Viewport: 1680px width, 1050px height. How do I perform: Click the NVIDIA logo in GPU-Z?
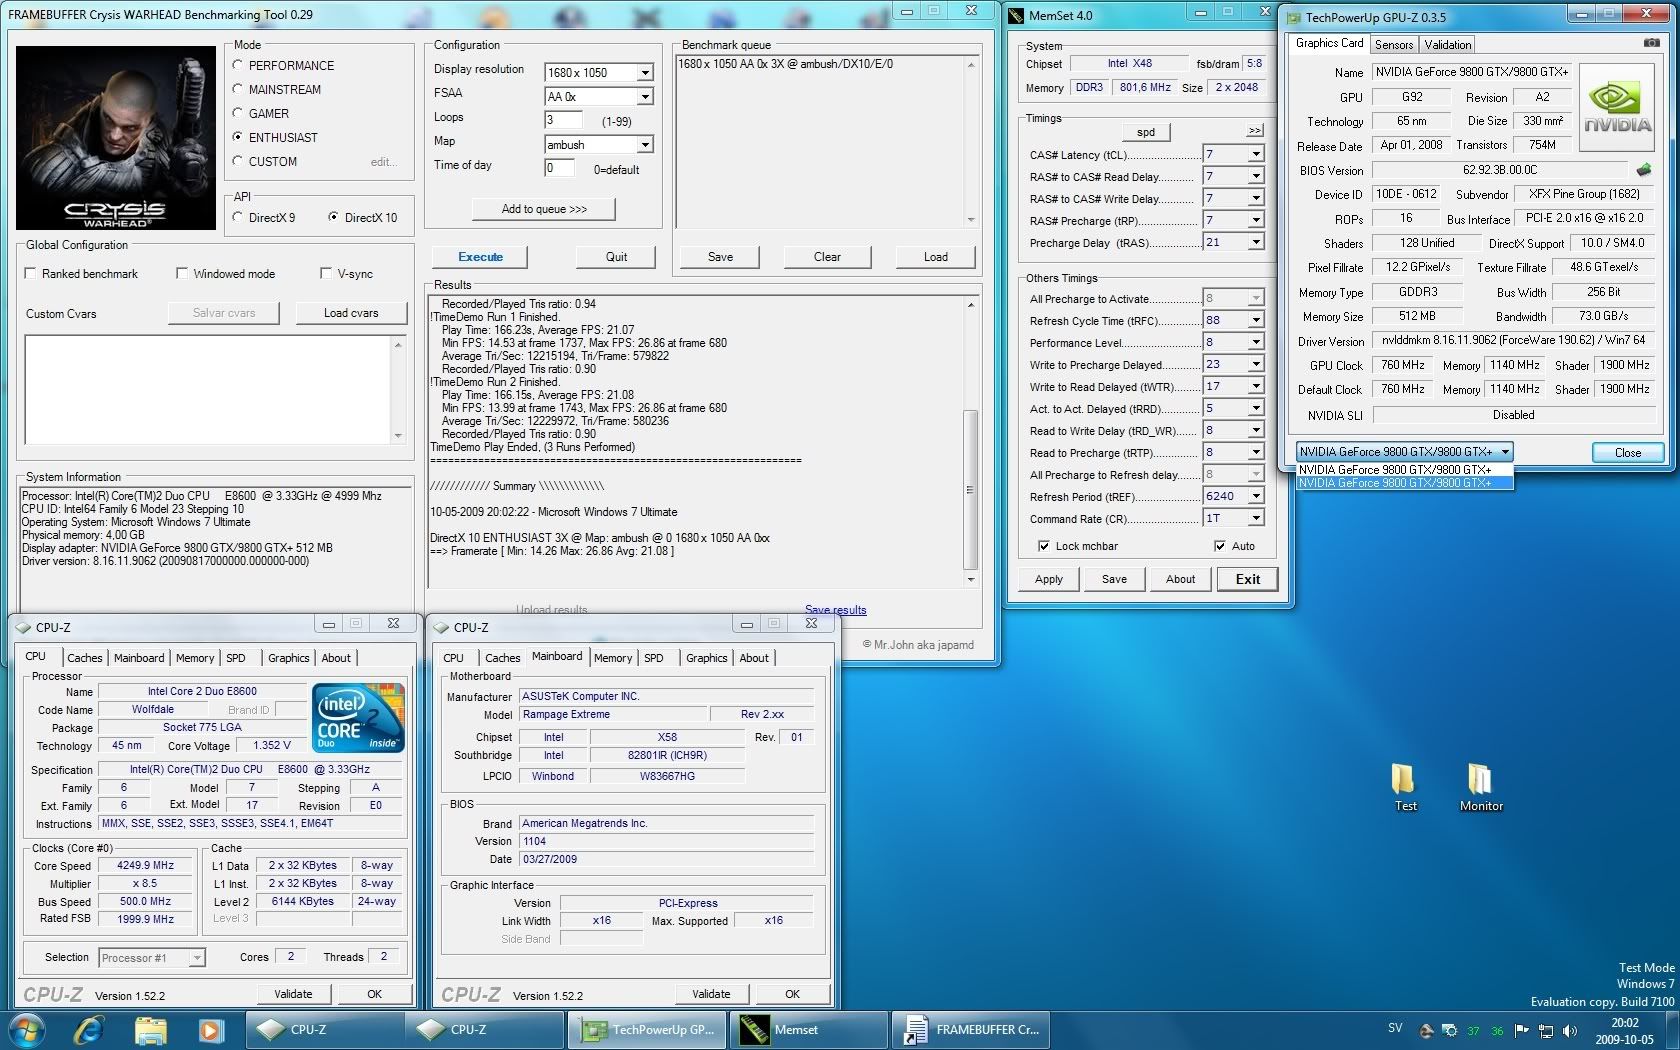[1617, 108]
